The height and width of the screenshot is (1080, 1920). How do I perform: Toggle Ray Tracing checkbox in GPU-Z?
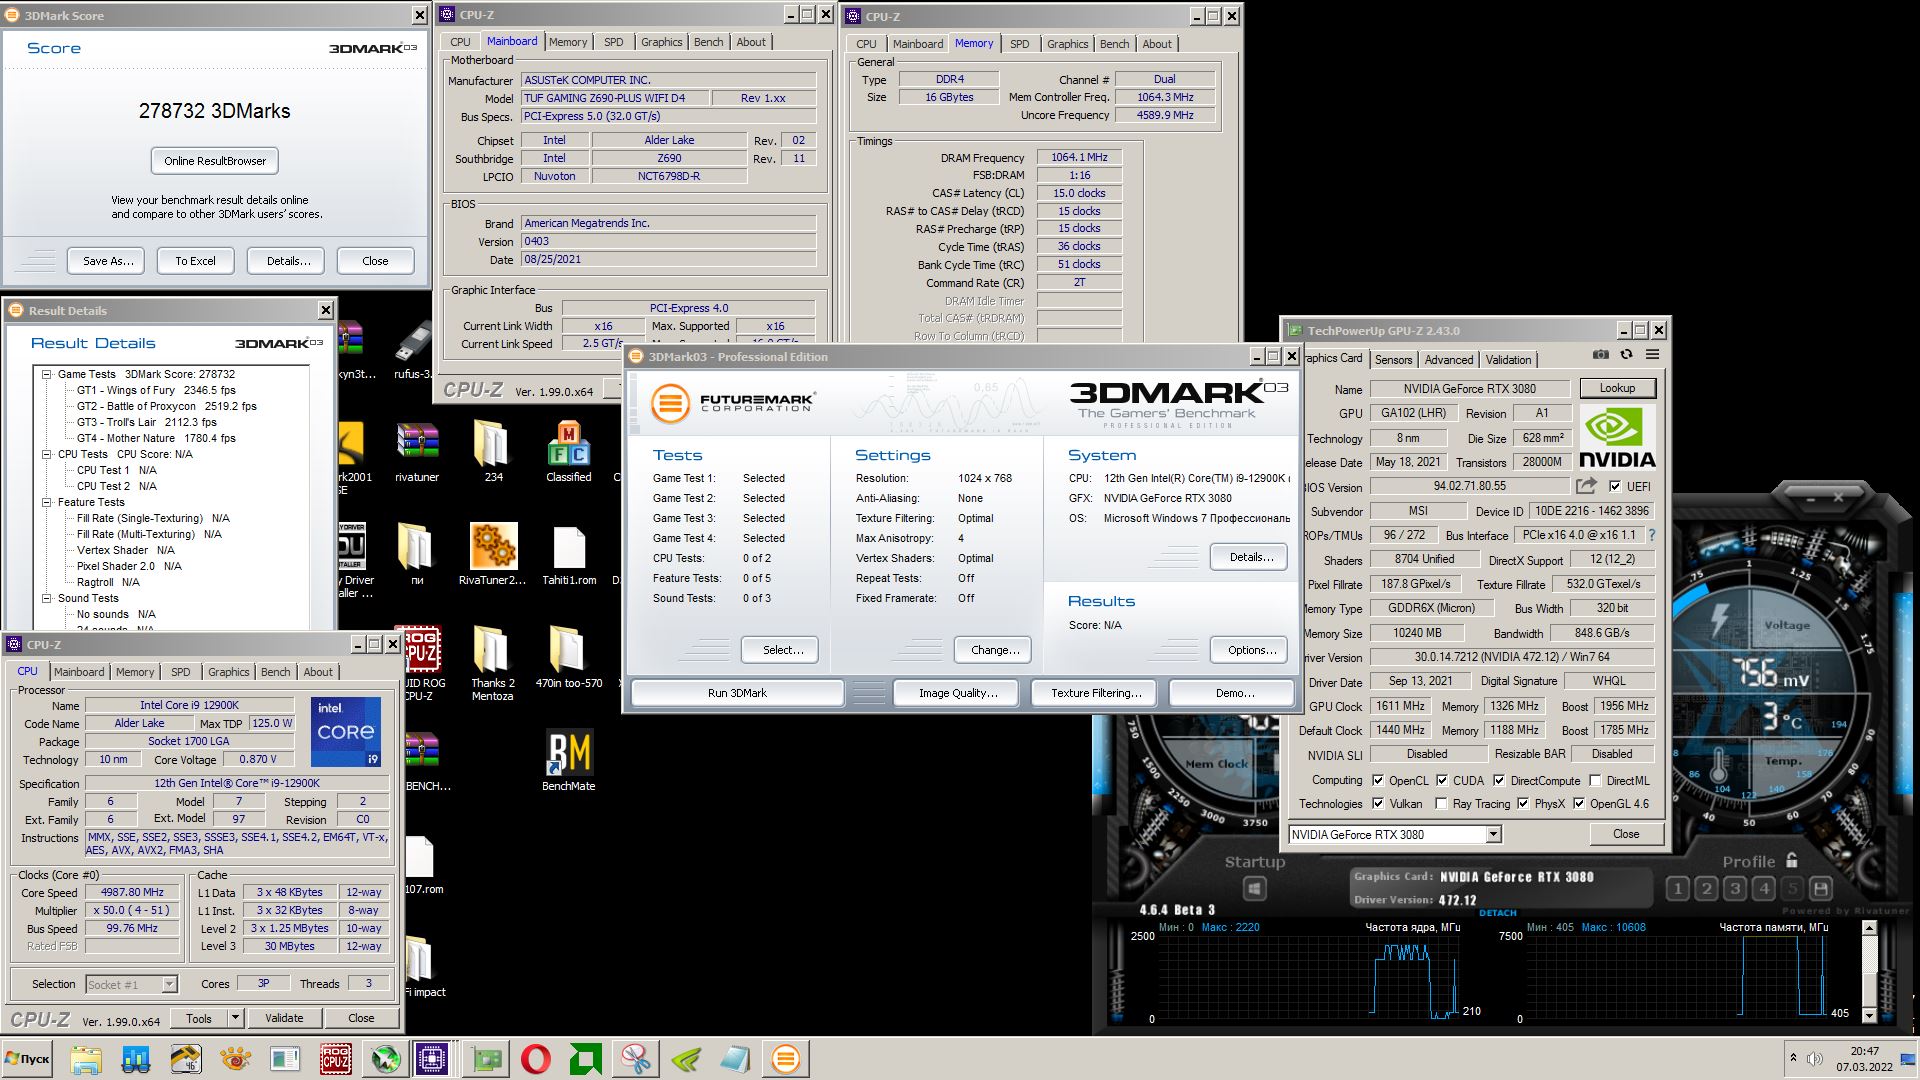tap(1441, 803)
